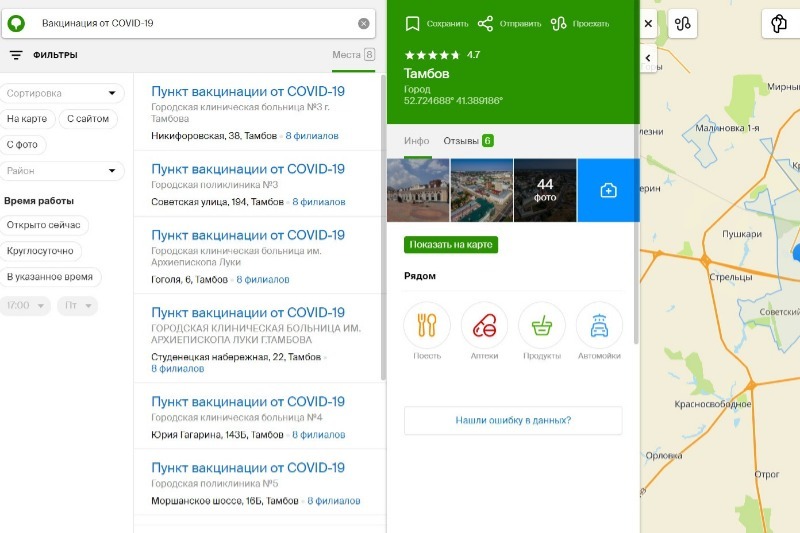Enable the В указанное время filter
This screenshot has width=800, height=533.
(49, 277)
